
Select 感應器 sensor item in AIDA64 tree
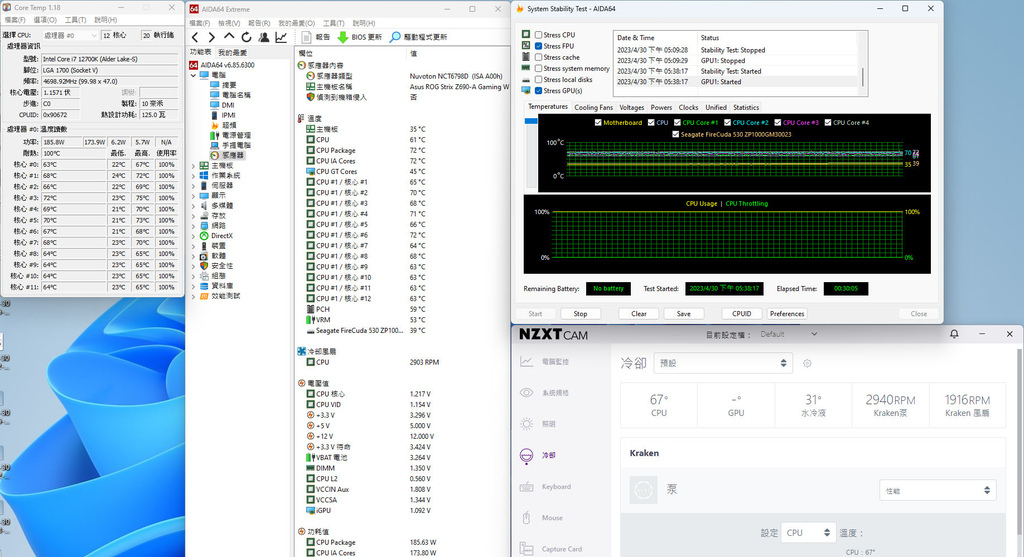click(x=227, y=155)
